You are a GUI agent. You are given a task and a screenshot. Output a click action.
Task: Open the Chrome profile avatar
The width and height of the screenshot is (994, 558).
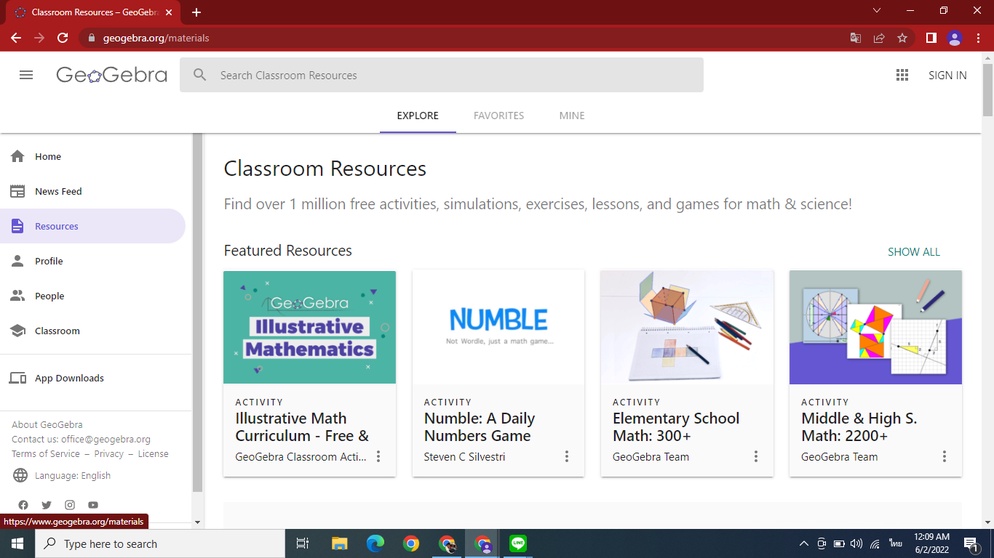click(955, 38)
